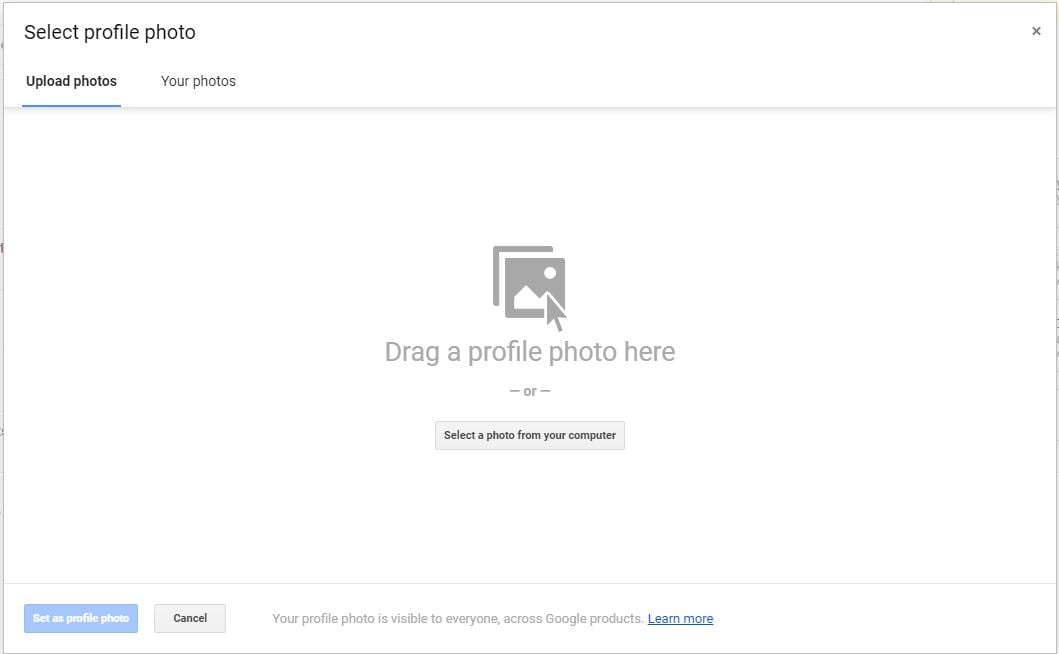This screenshot has width=1059, height=654.
Task: Set as profile photo
Action: pyautogui.click(x=80, y=618)
